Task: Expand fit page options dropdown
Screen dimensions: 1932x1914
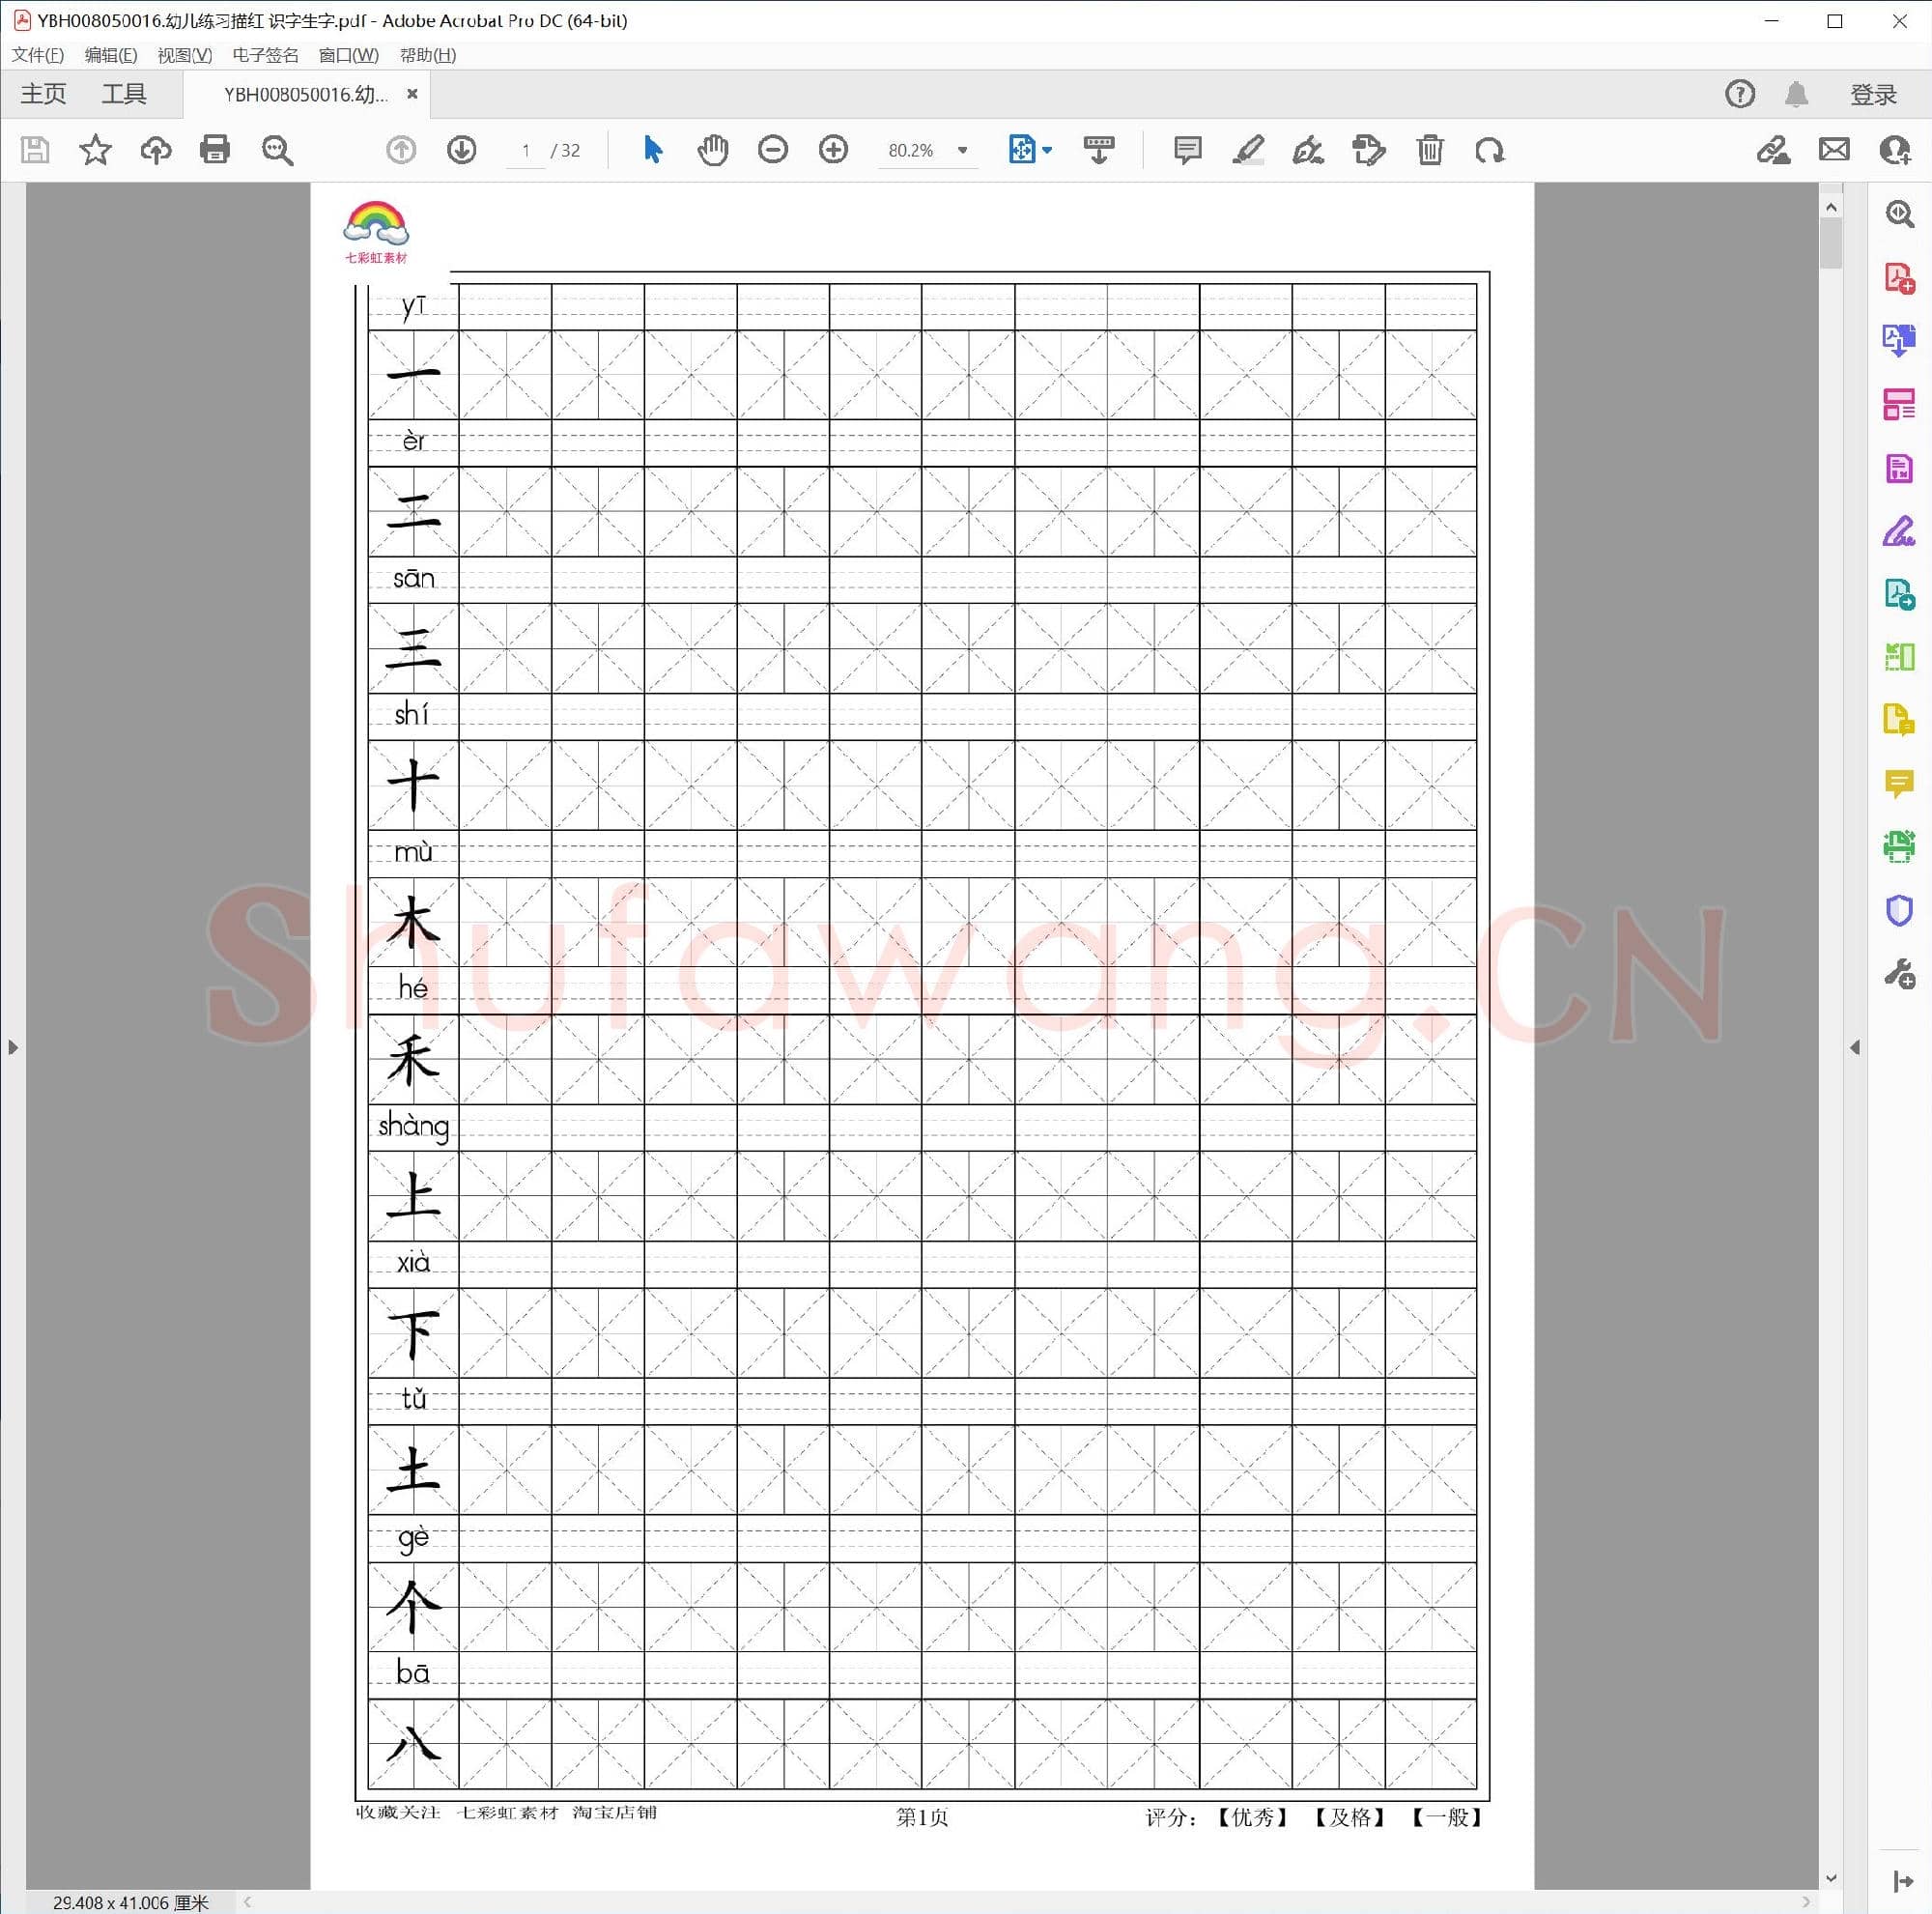Action: (x=1047, y=150)
